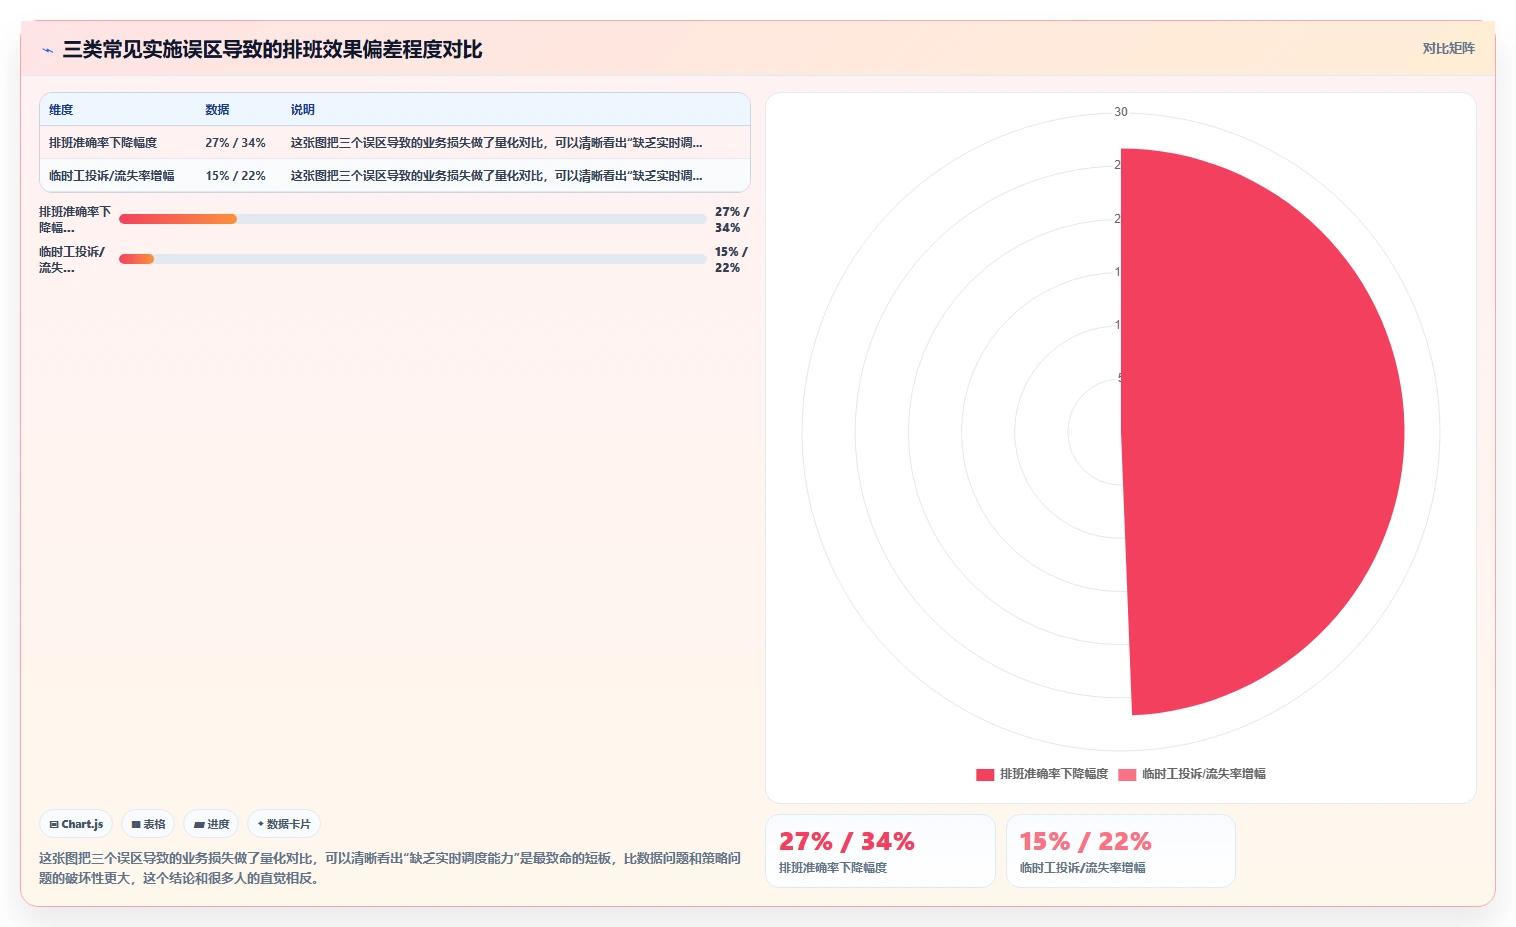Select the 排班准确率下降幅度 table row
Screen dimensions: 1516x927
pos(395,142)
